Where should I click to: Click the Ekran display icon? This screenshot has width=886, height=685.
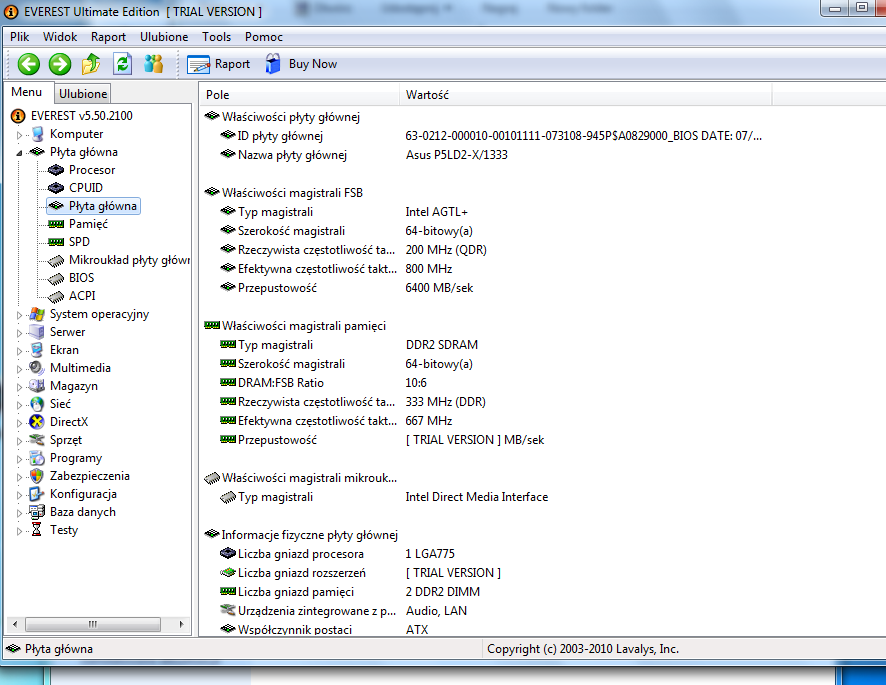pos(37,350)
